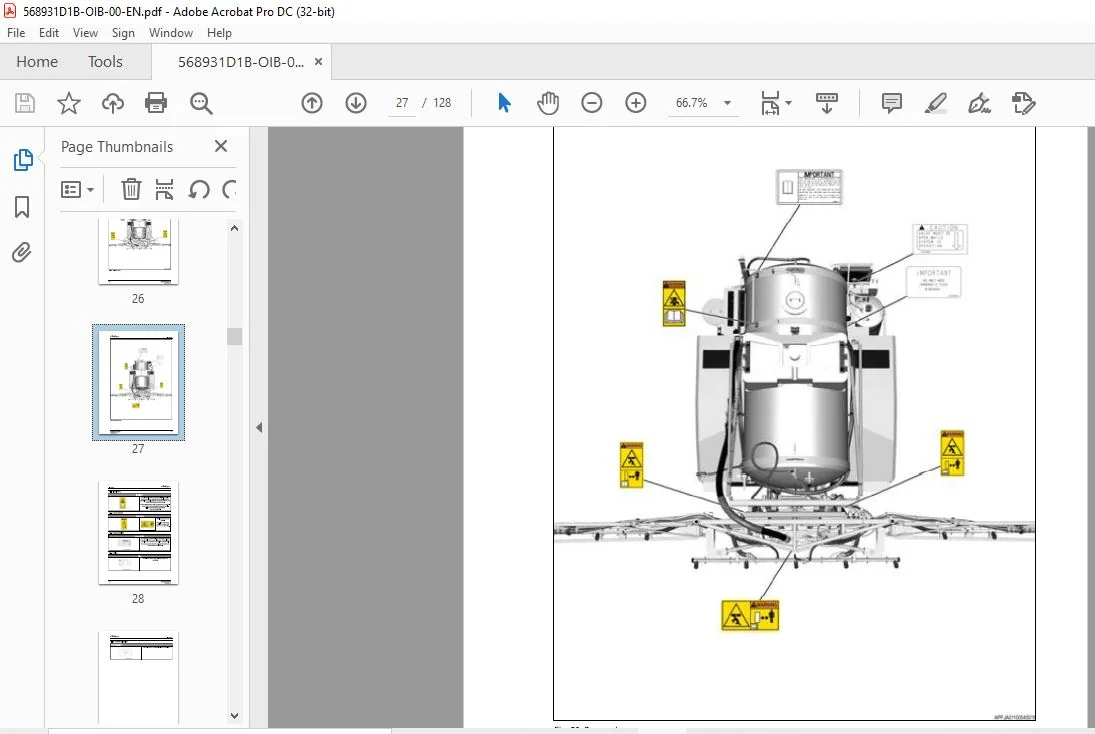Close the 568931D1B-OIB document tab
This screenshot has width=1095, height=734.
(318, 61)
